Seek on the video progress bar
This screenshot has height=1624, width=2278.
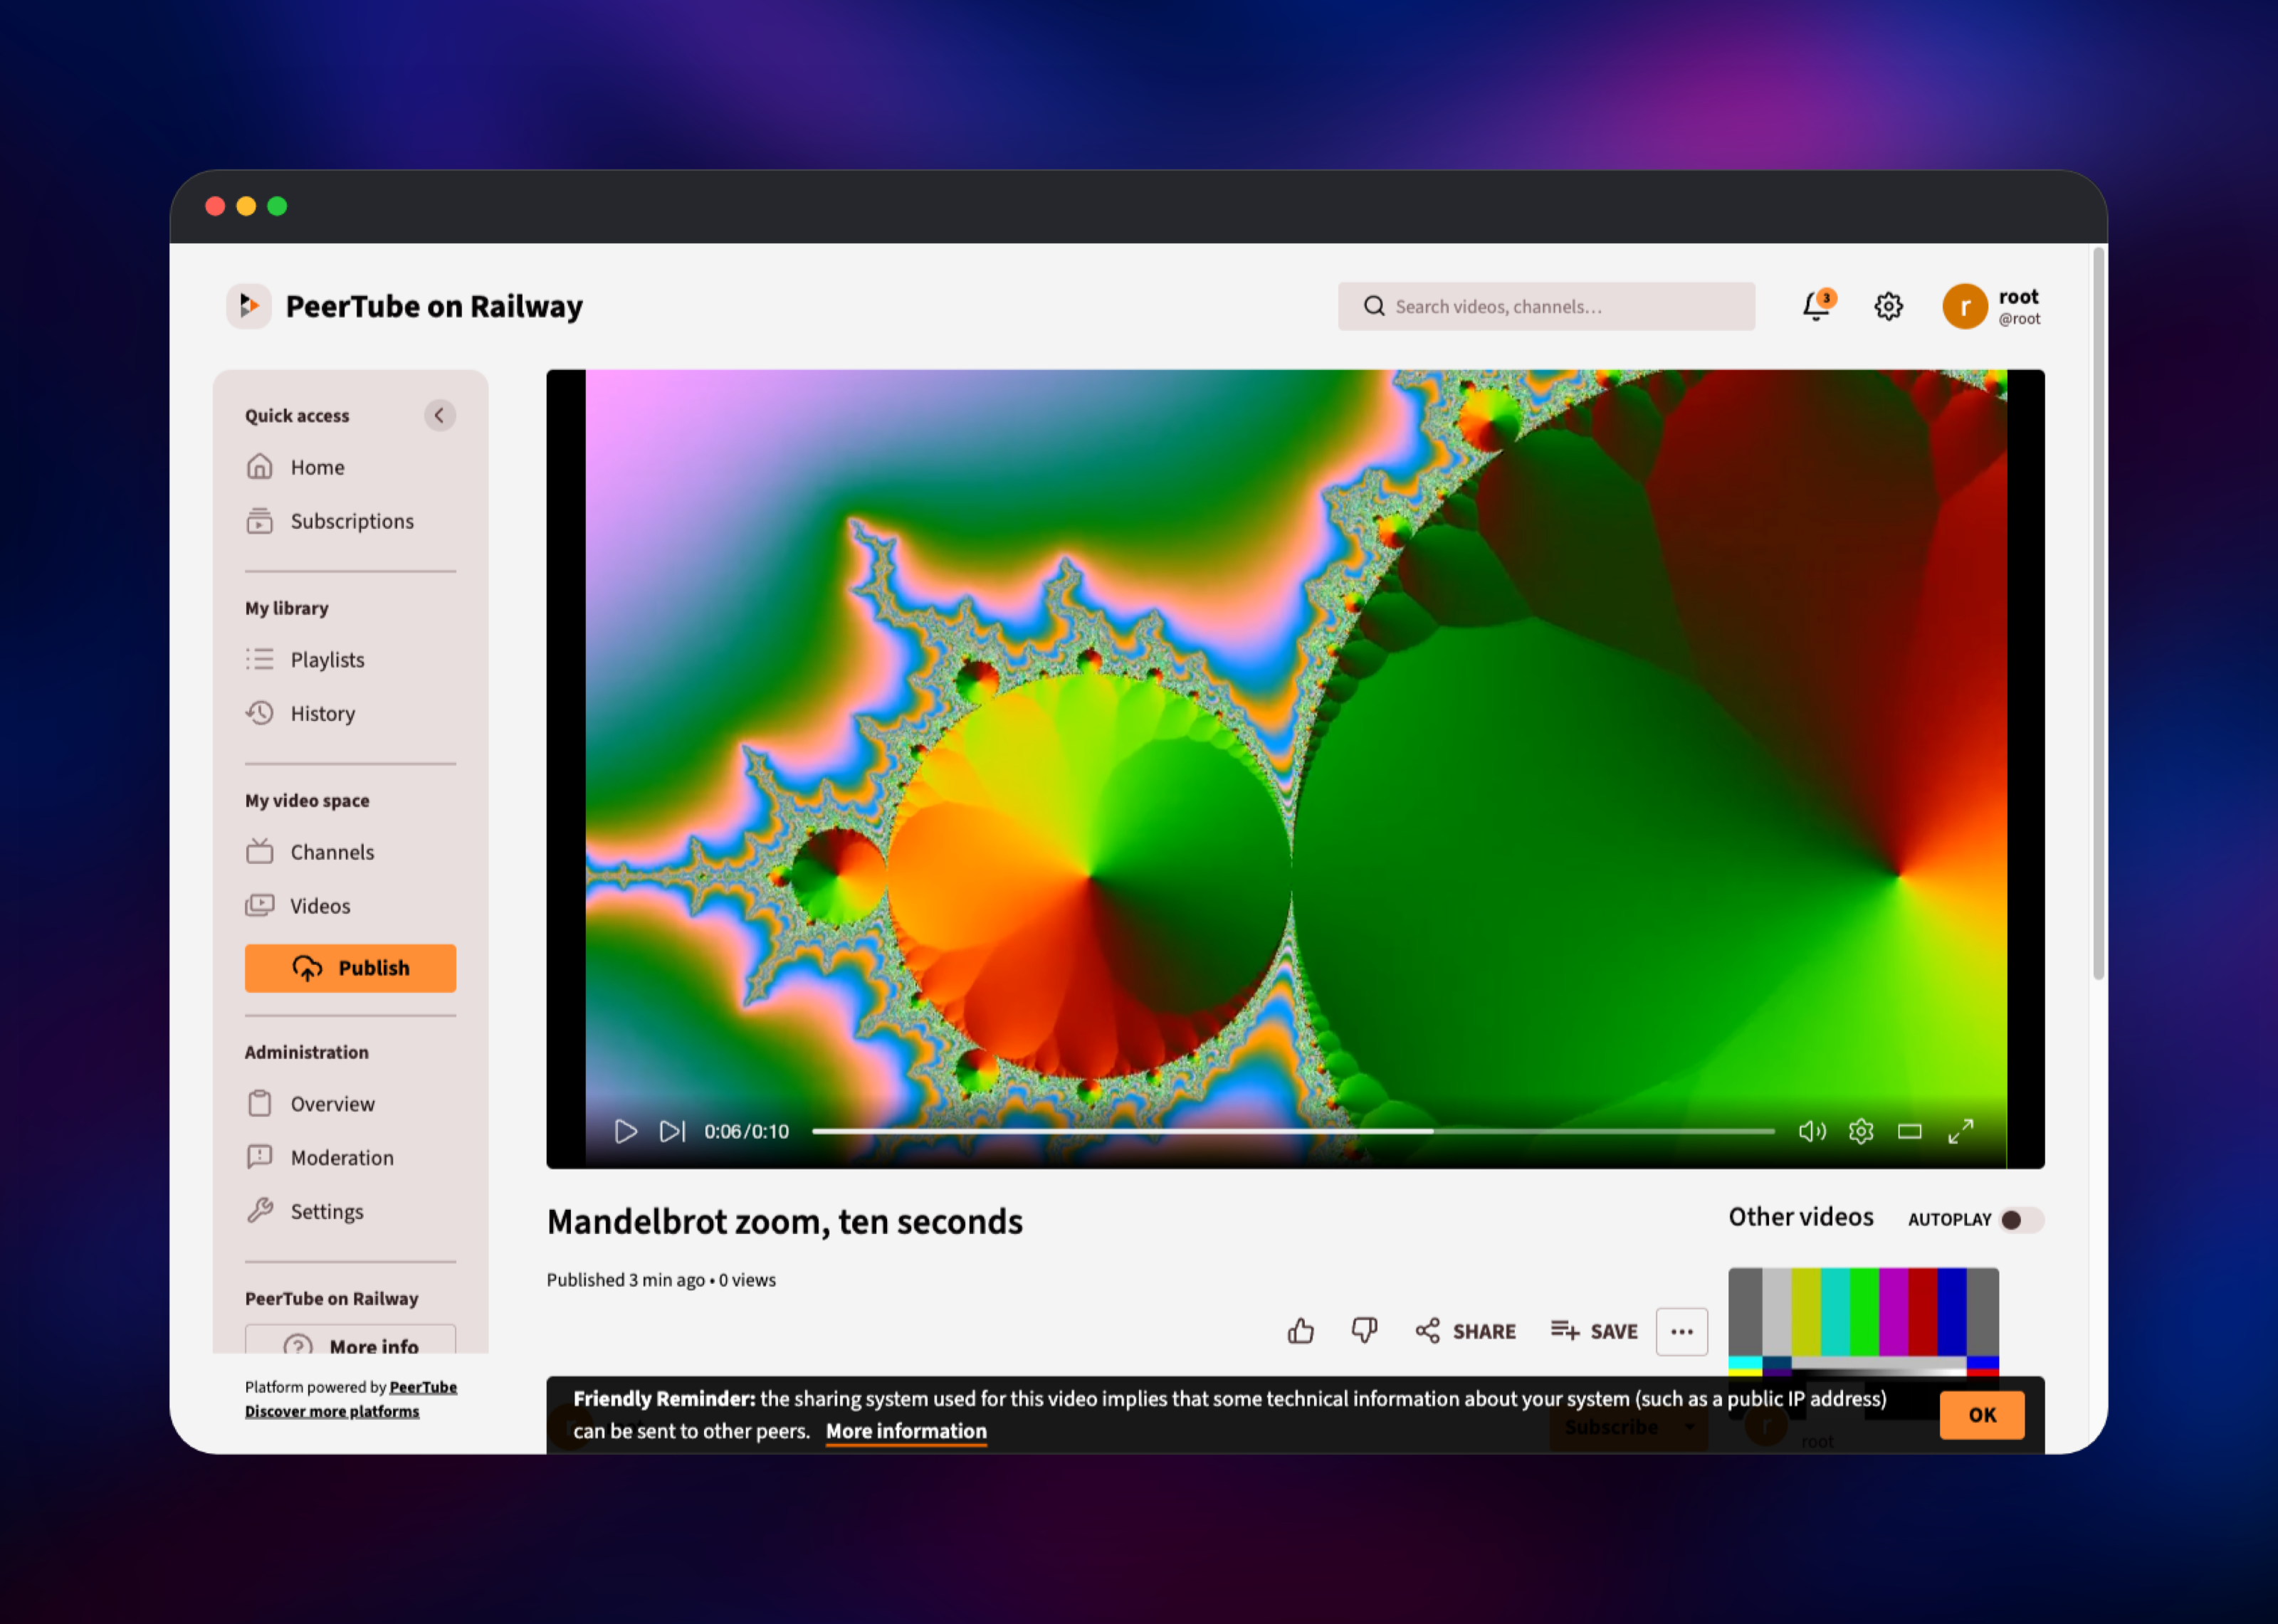point(1293,1131)
